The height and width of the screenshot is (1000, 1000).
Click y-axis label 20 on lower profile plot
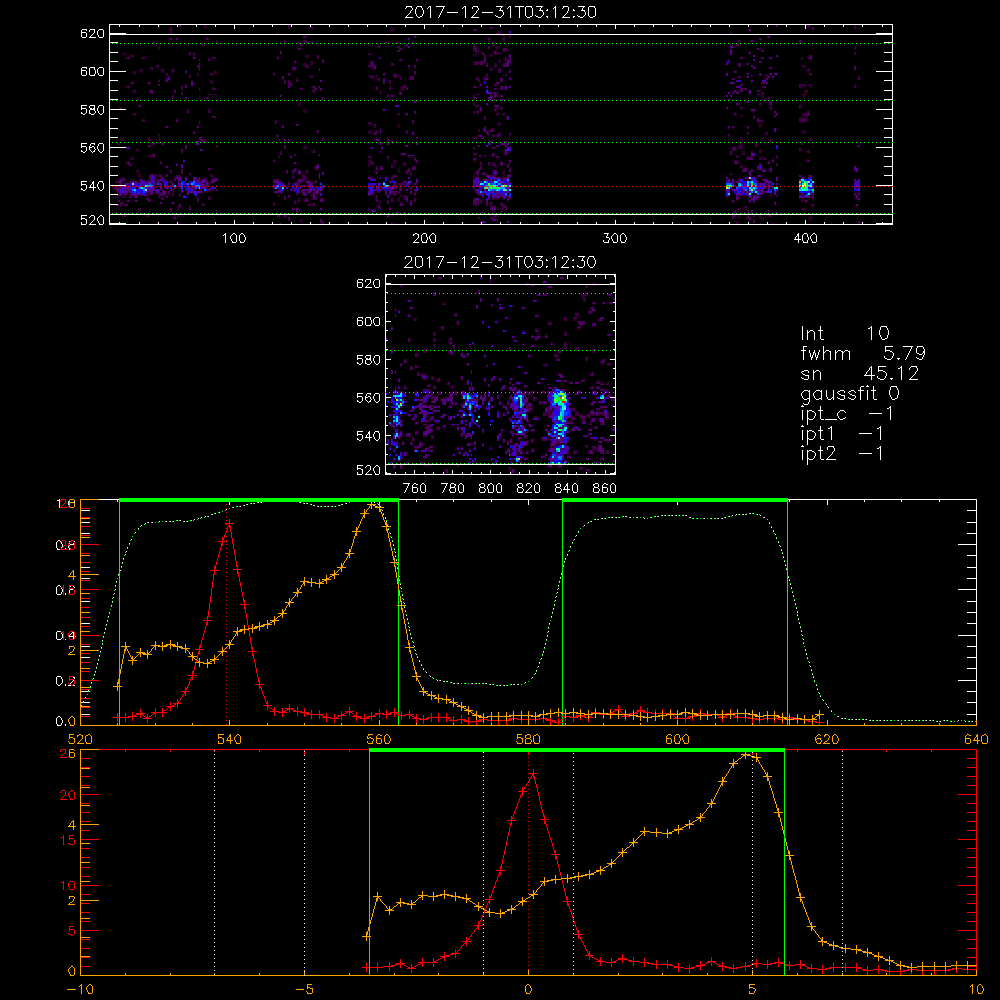[x=68, y=796]
